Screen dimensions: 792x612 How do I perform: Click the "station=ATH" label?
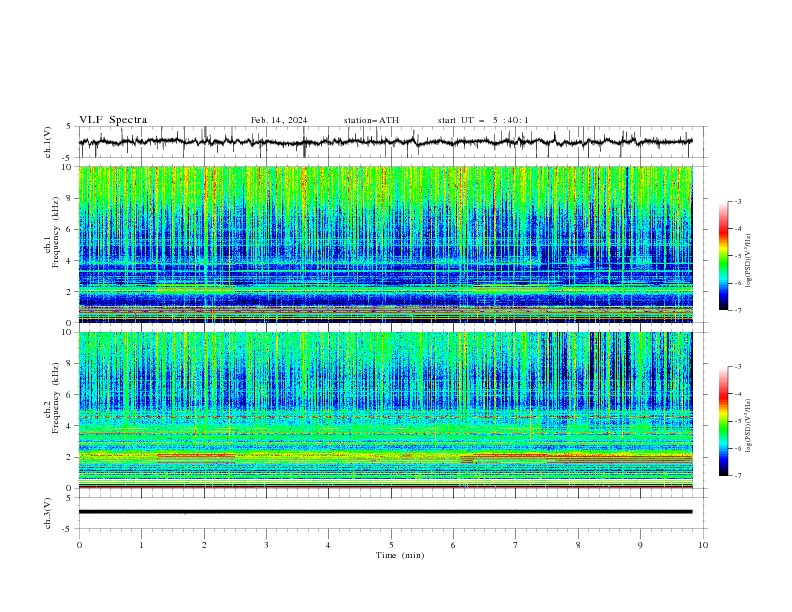[371, 120]
